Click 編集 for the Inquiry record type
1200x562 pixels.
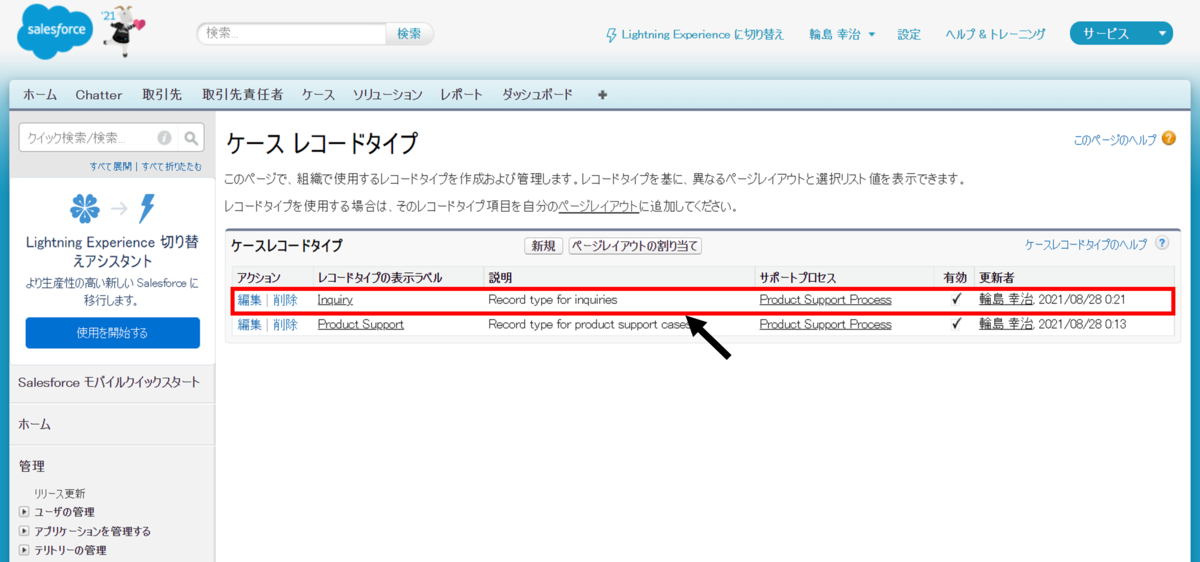[x=249, y=299]
